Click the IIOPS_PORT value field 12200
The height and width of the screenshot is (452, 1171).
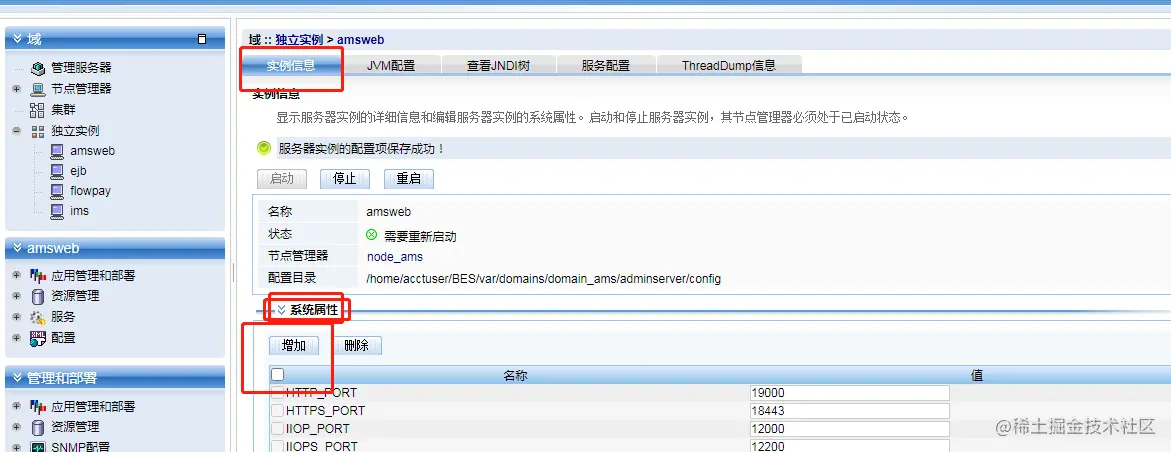pyautogui.click(x=849, y=446)
